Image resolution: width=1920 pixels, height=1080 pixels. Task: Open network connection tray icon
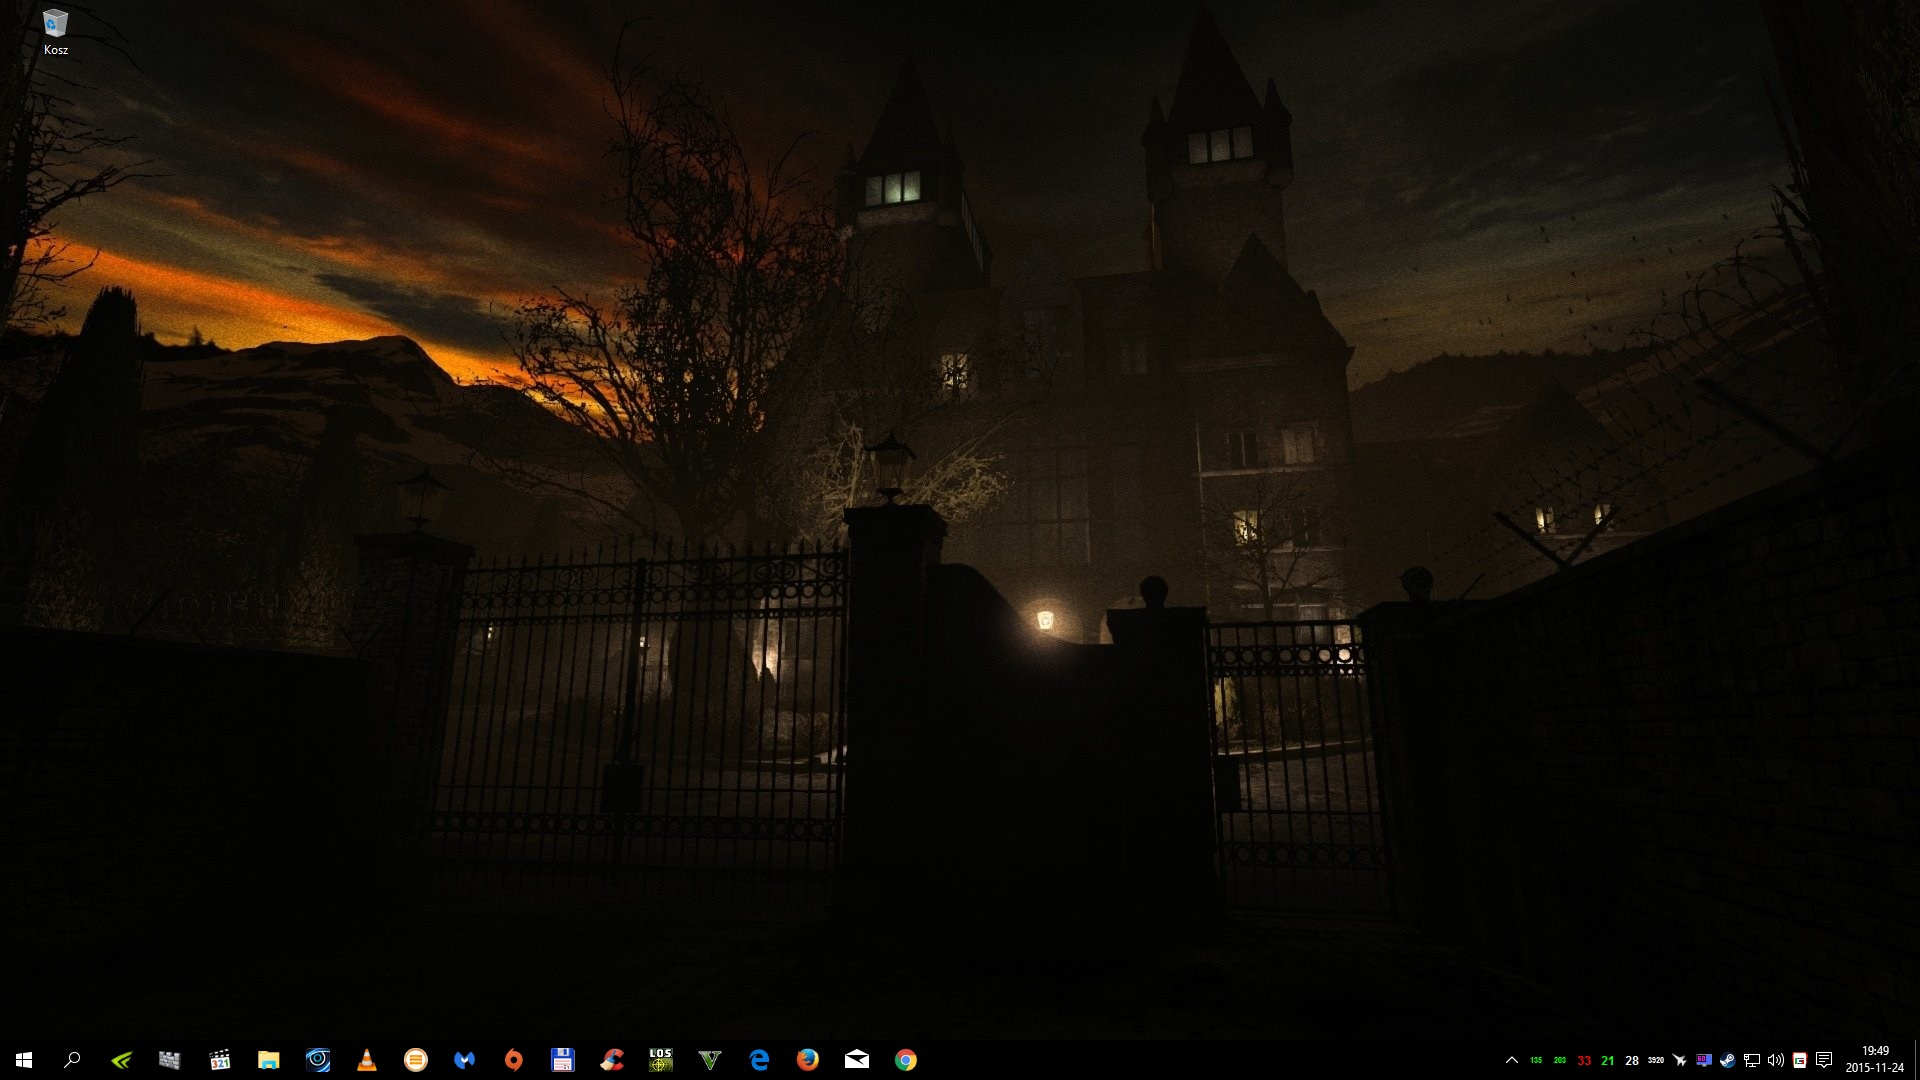[1752, 1060]
